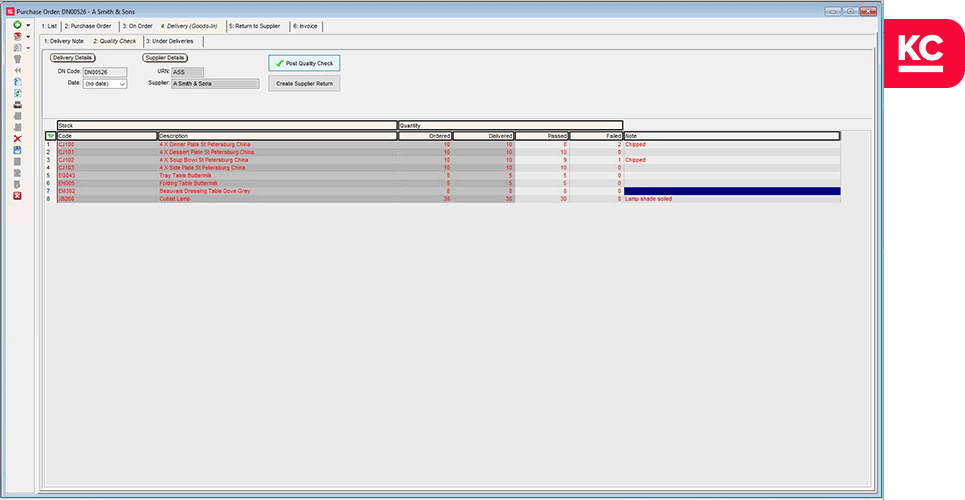Click the Stock group header
Image resolution: width=965 pixels, height=500 pixels.
click(x=227, y=126)
